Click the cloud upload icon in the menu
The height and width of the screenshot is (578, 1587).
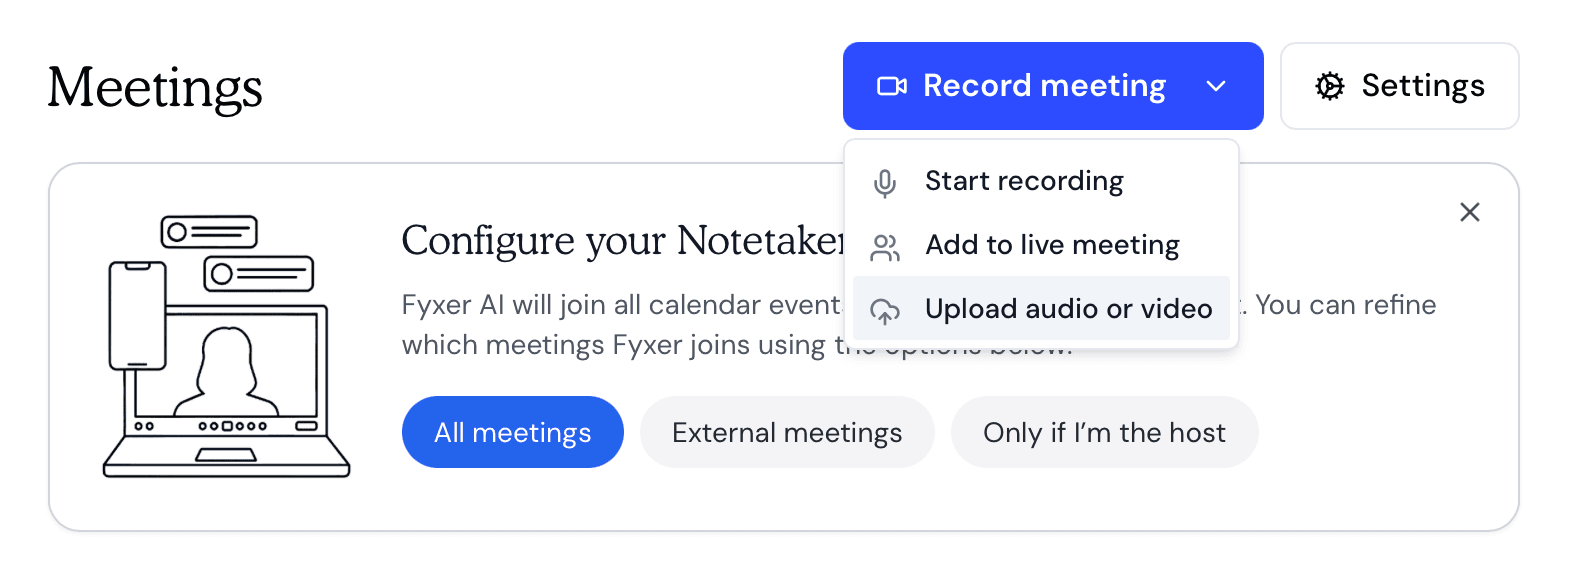click(x=886, y=310)
